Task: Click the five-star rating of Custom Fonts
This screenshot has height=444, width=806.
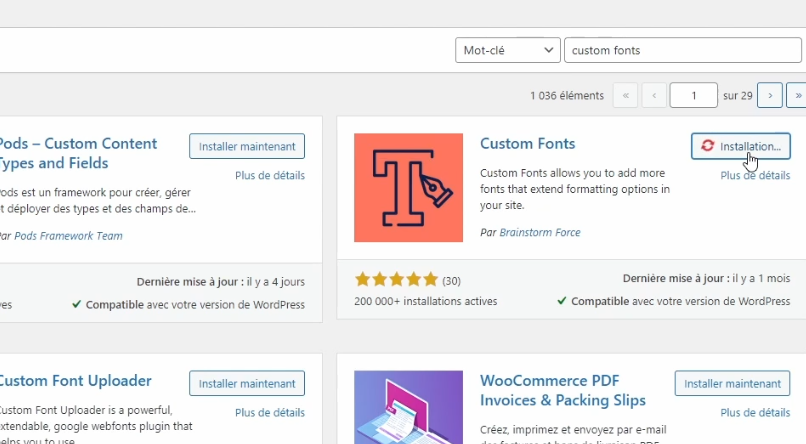Action: tap(396, 280)
